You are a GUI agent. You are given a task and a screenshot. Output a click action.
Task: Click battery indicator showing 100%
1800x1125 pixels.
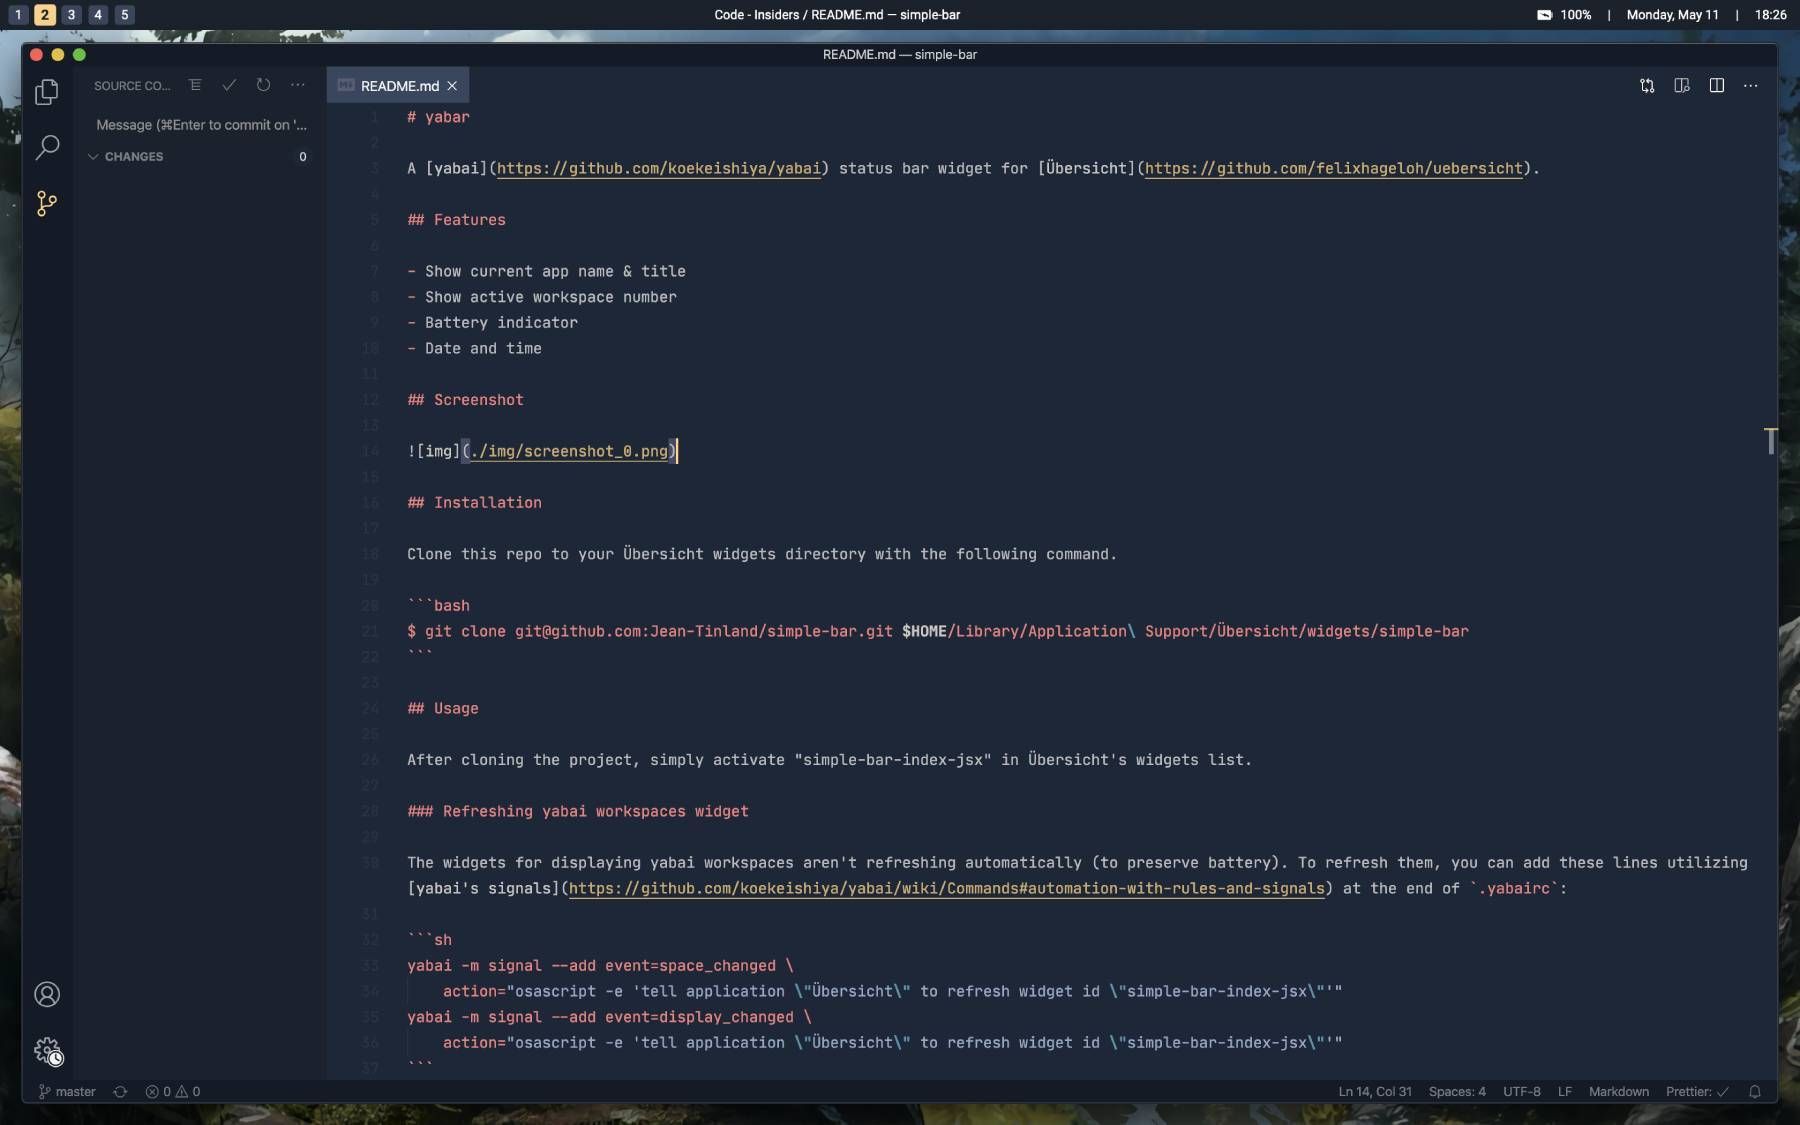pos(1564,15)
